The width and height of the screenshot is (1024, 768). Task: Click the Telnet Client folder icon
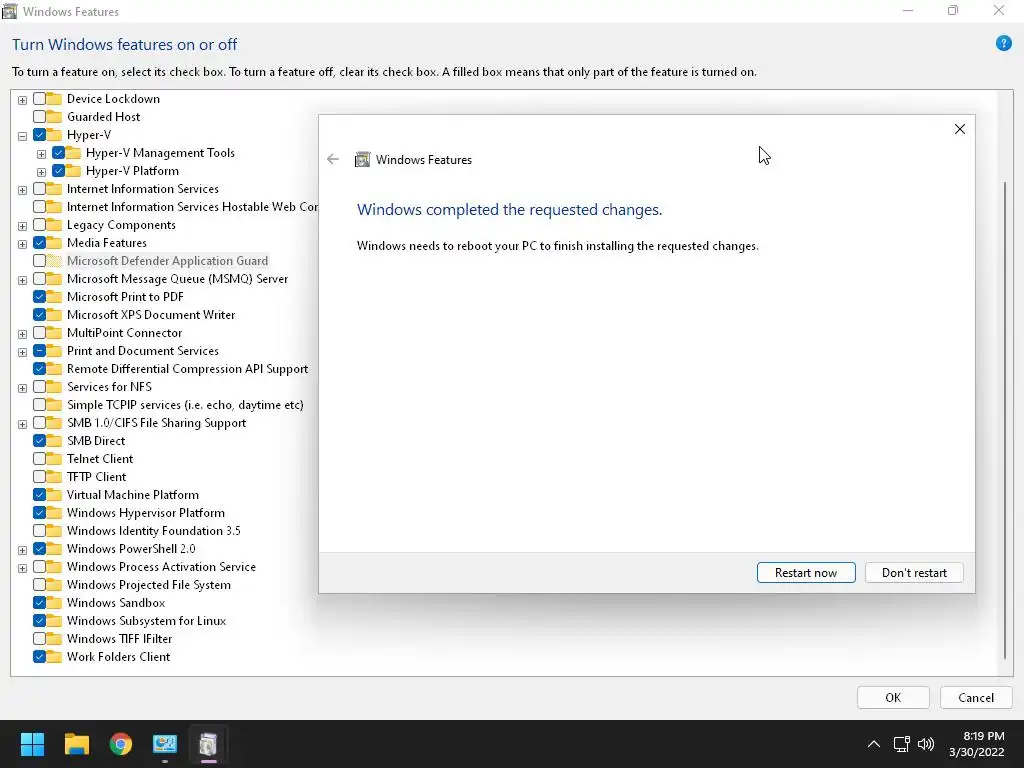coord(54,458)
